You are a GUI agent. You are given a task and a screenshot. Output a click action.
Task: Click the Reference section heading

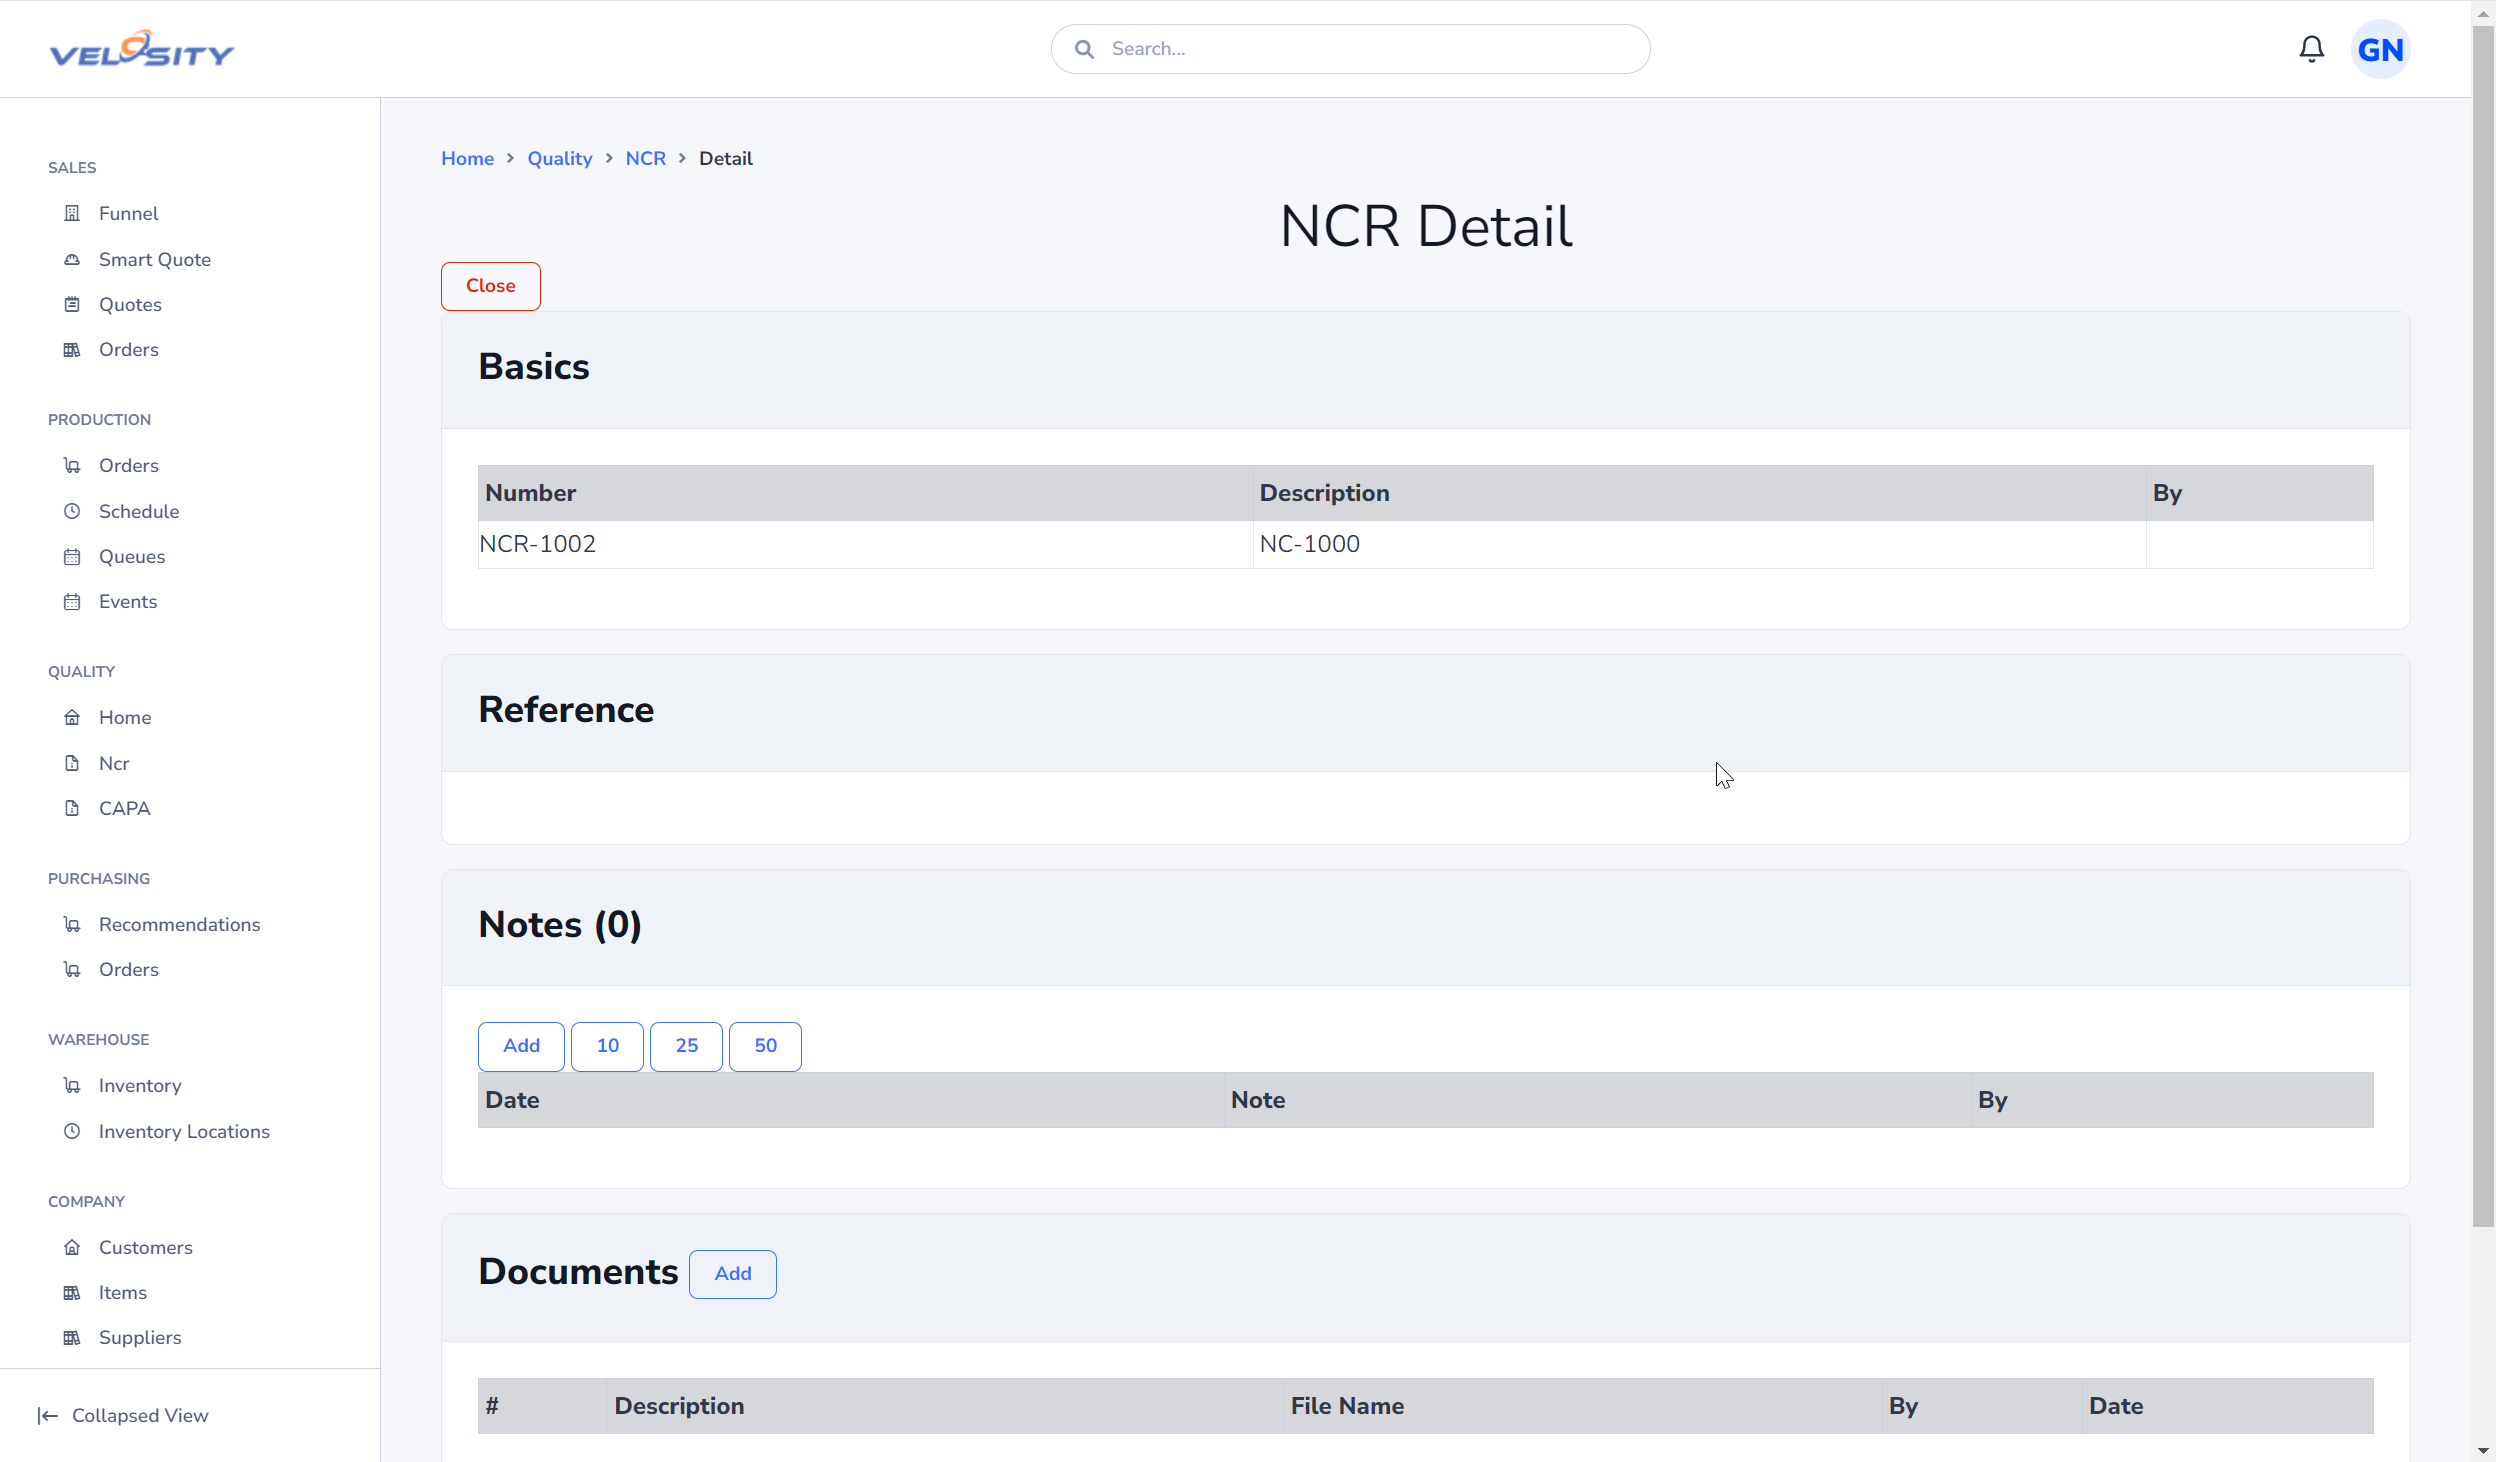tap(566, 710)
